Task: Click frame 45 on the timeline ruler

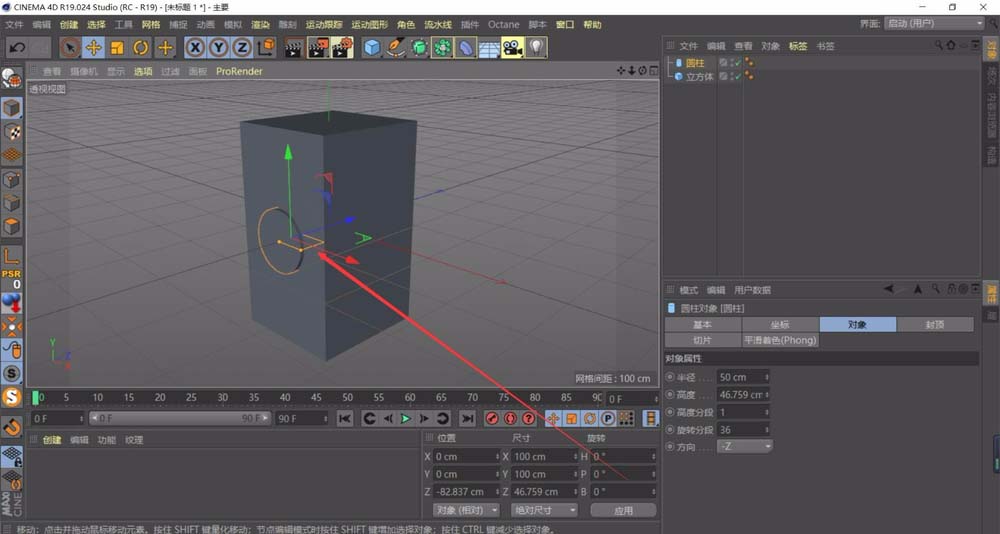Action: [x=316, y=397]
